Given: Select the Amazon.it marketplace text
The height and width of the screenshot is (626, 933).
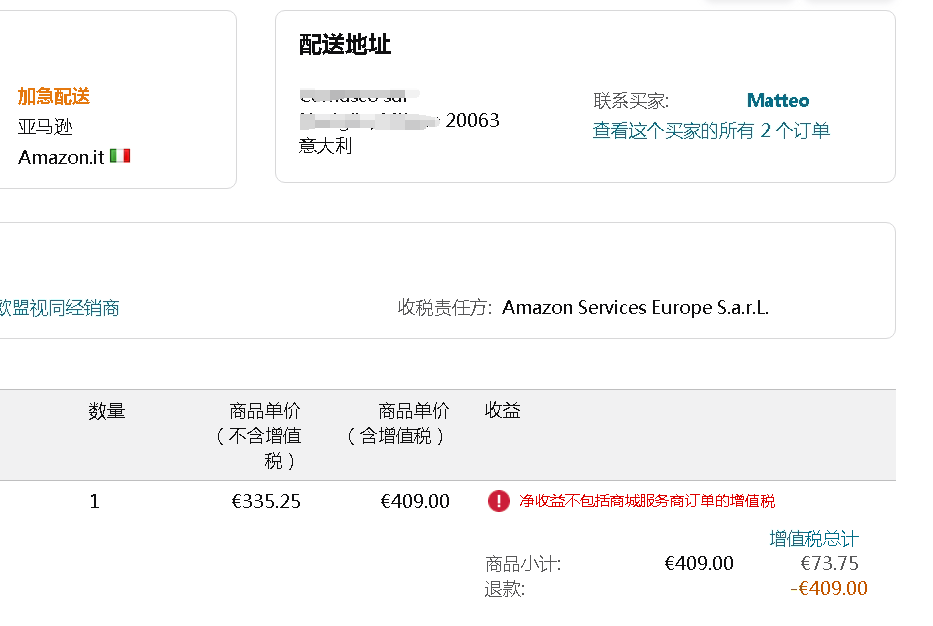Looking at the screenshot, I should tap(61, 157).
